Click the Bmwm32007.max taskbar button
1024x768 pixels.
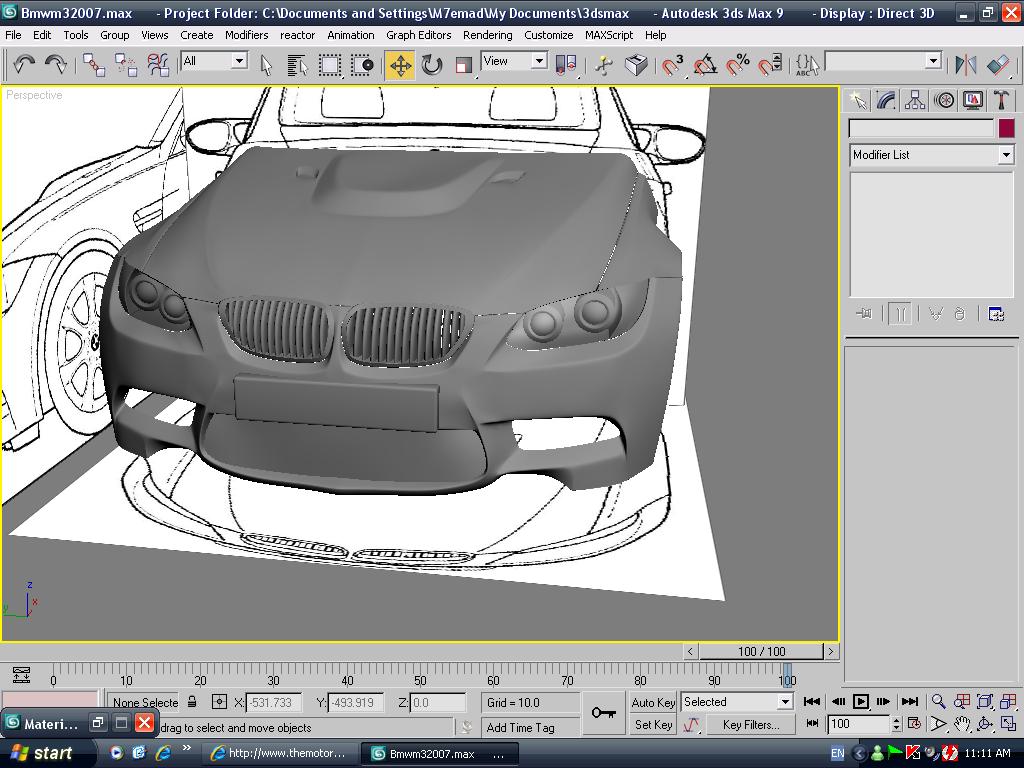coord(440,754)
